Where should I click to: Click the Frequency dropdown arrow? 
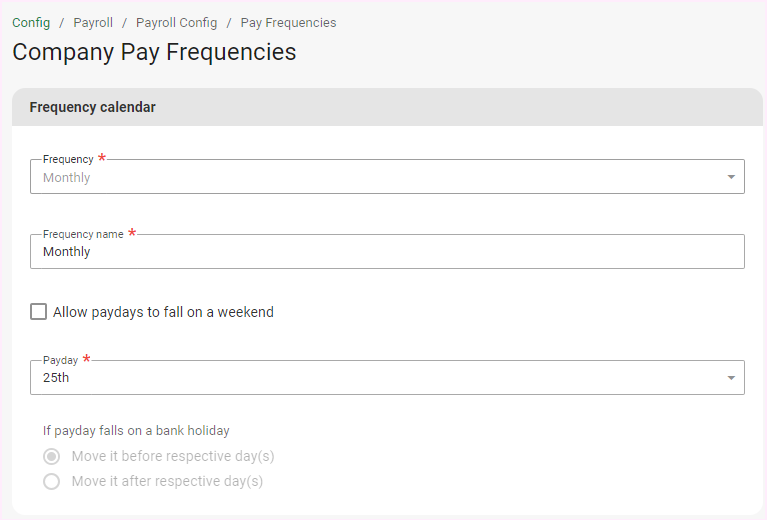731,178
